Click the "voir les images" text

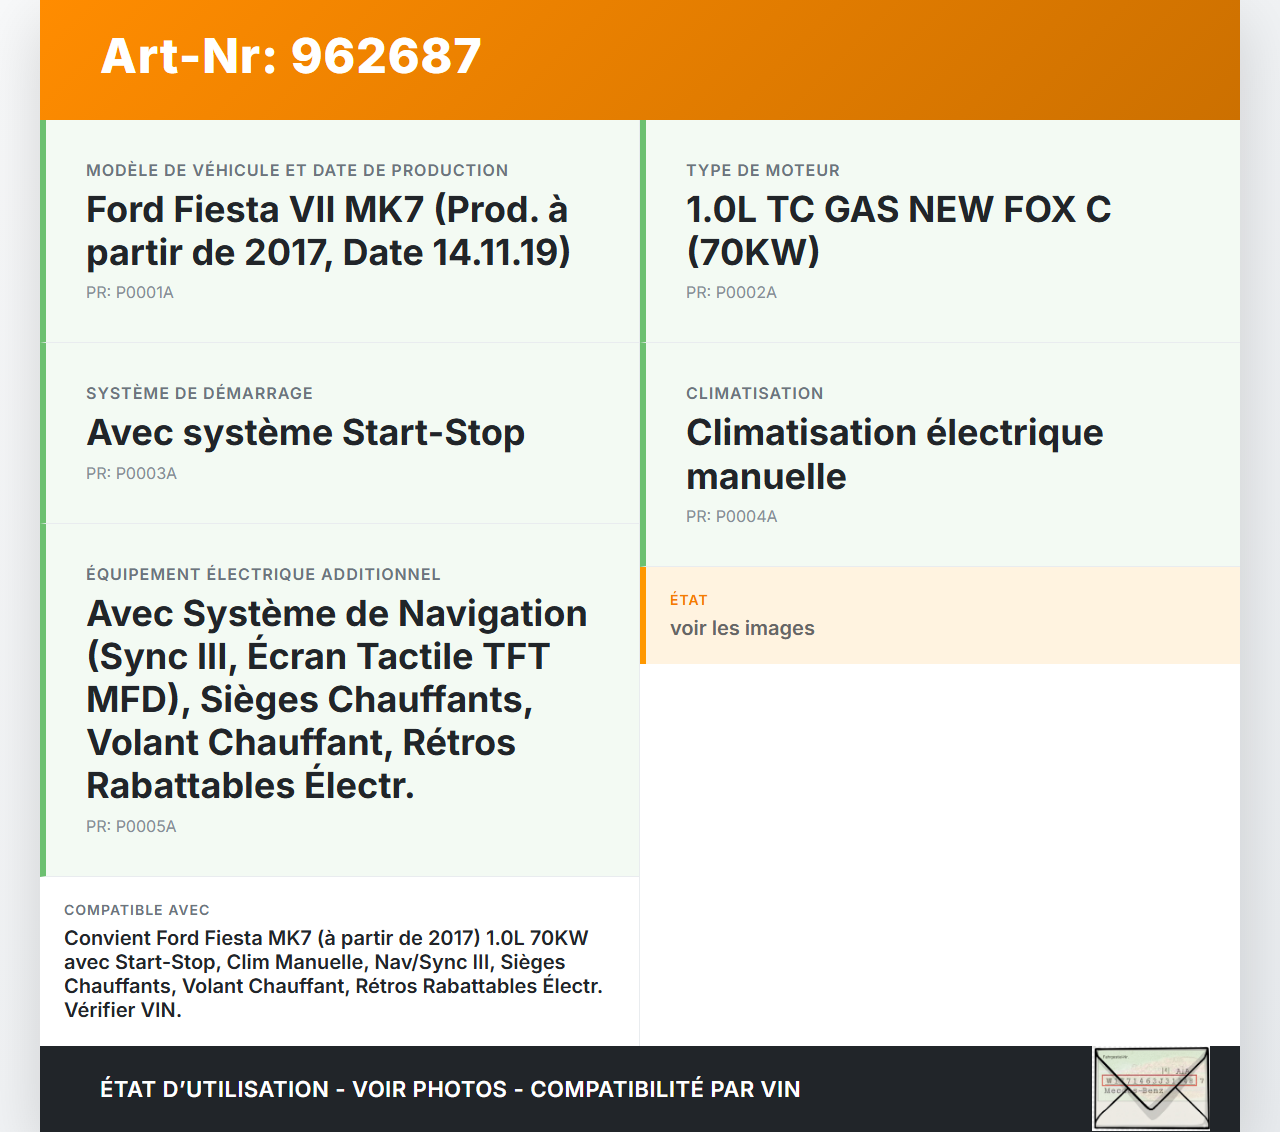click(x=742, y=628)
